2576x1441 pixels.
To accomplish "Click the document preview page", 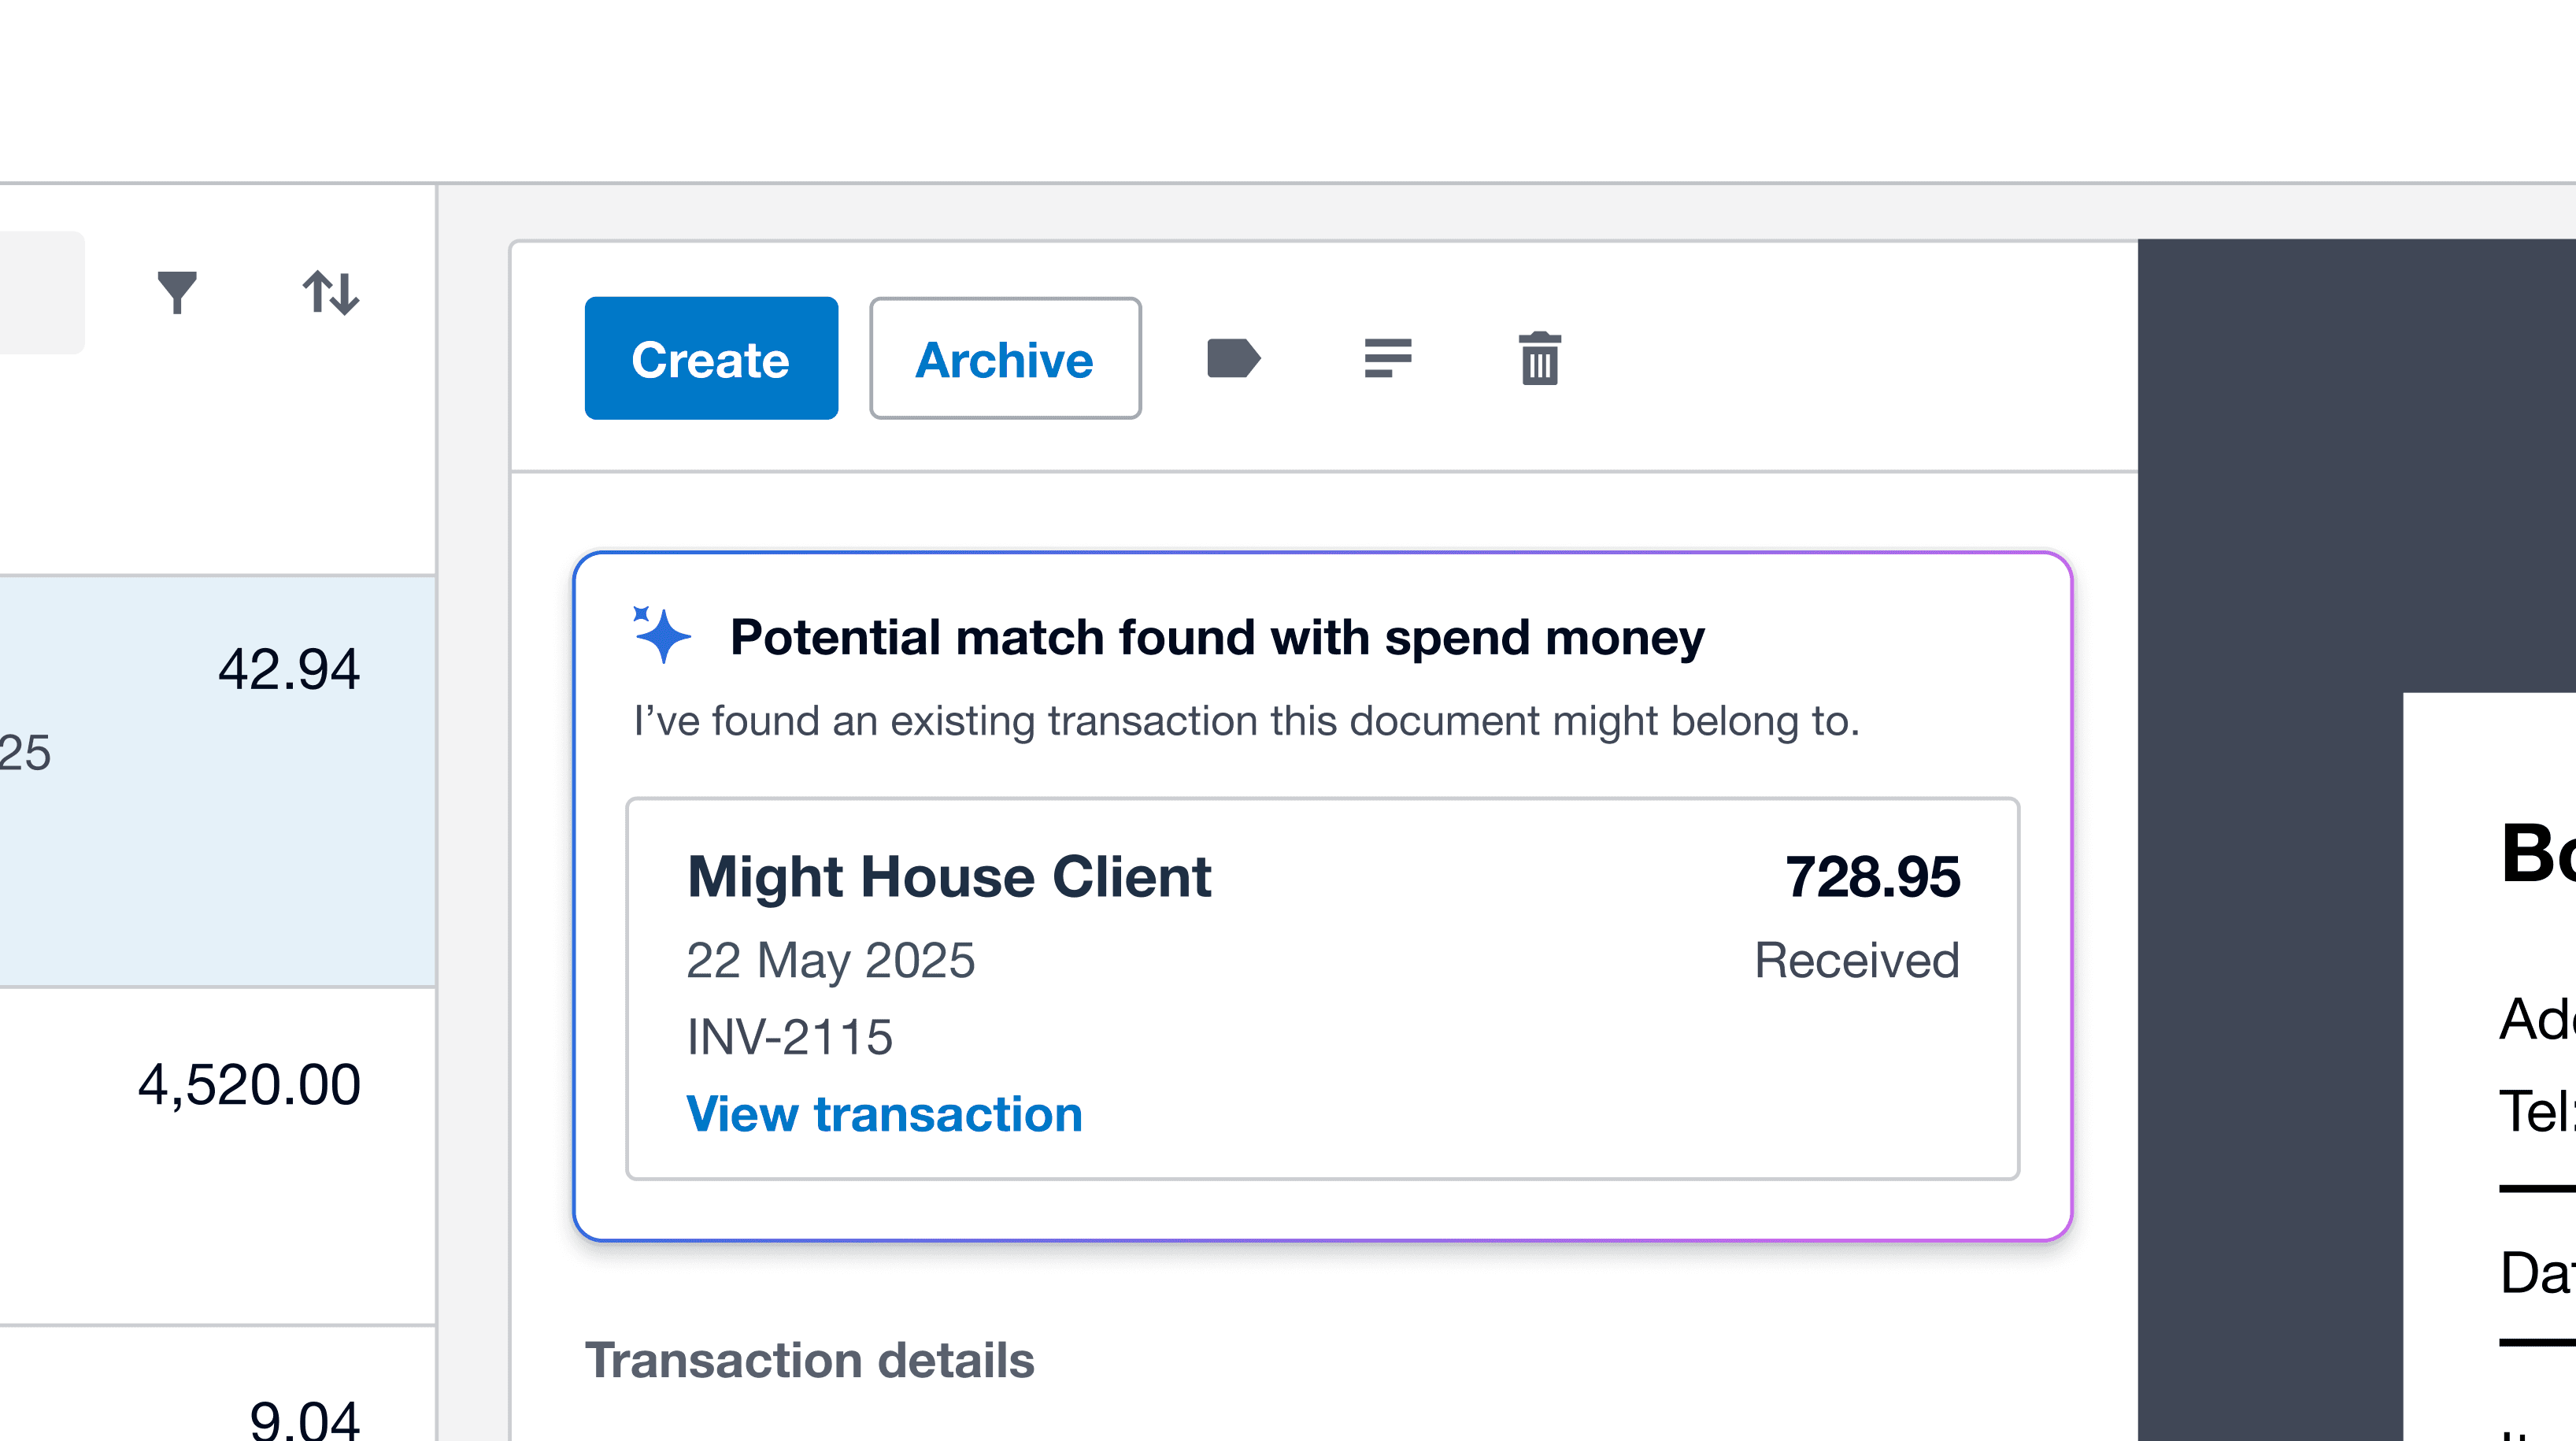I will click(x=2489, y=1066).
